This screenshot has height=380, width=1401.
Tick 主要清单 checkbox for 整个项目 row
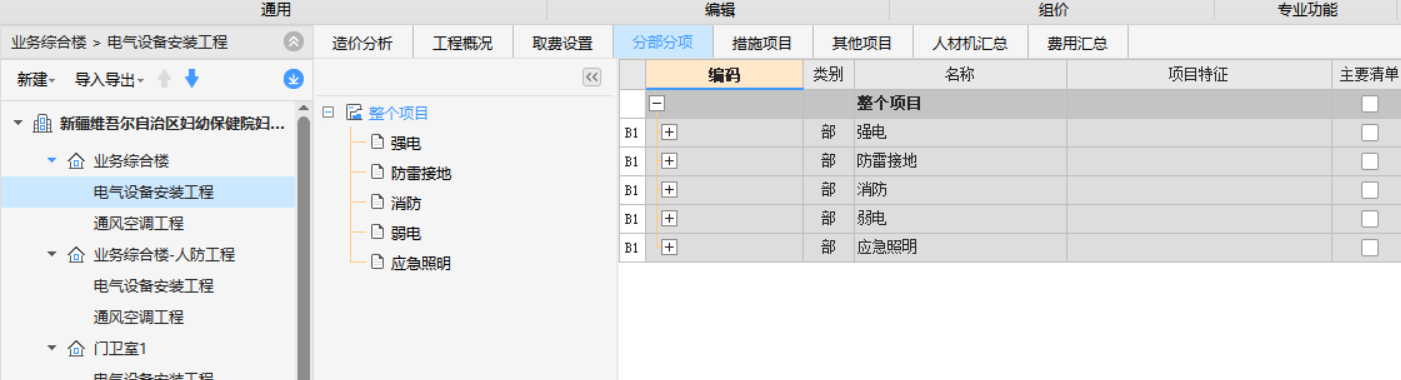[1369, 103]
